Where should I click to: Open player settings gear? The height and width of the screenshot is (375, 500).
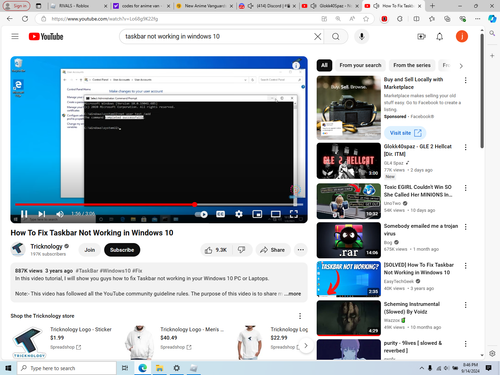[x=239, y=214]
